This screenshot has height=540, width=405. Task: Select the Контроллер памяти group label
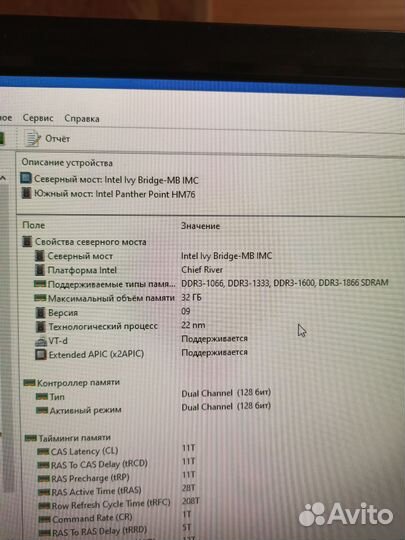pos(78,382)
